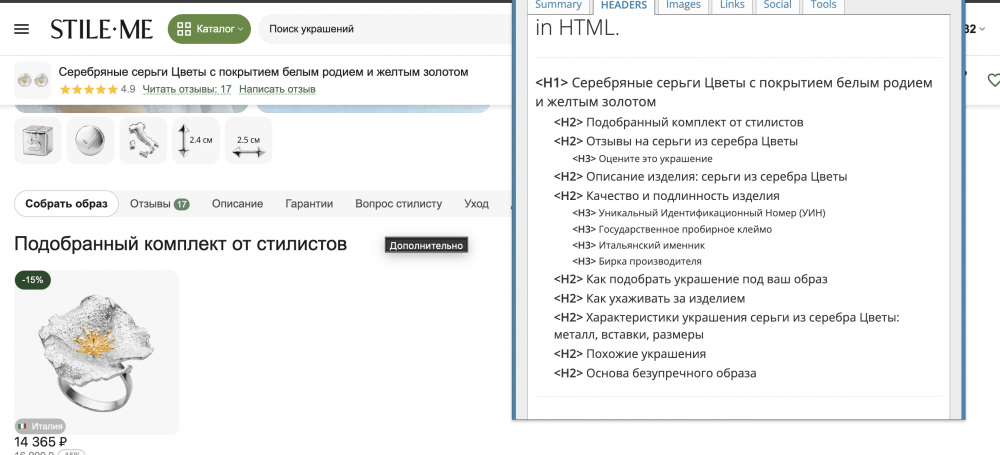Focus the Поиск украшений search field
The width and height of the screenshot is (1000, 455).
tap(386, 29)
